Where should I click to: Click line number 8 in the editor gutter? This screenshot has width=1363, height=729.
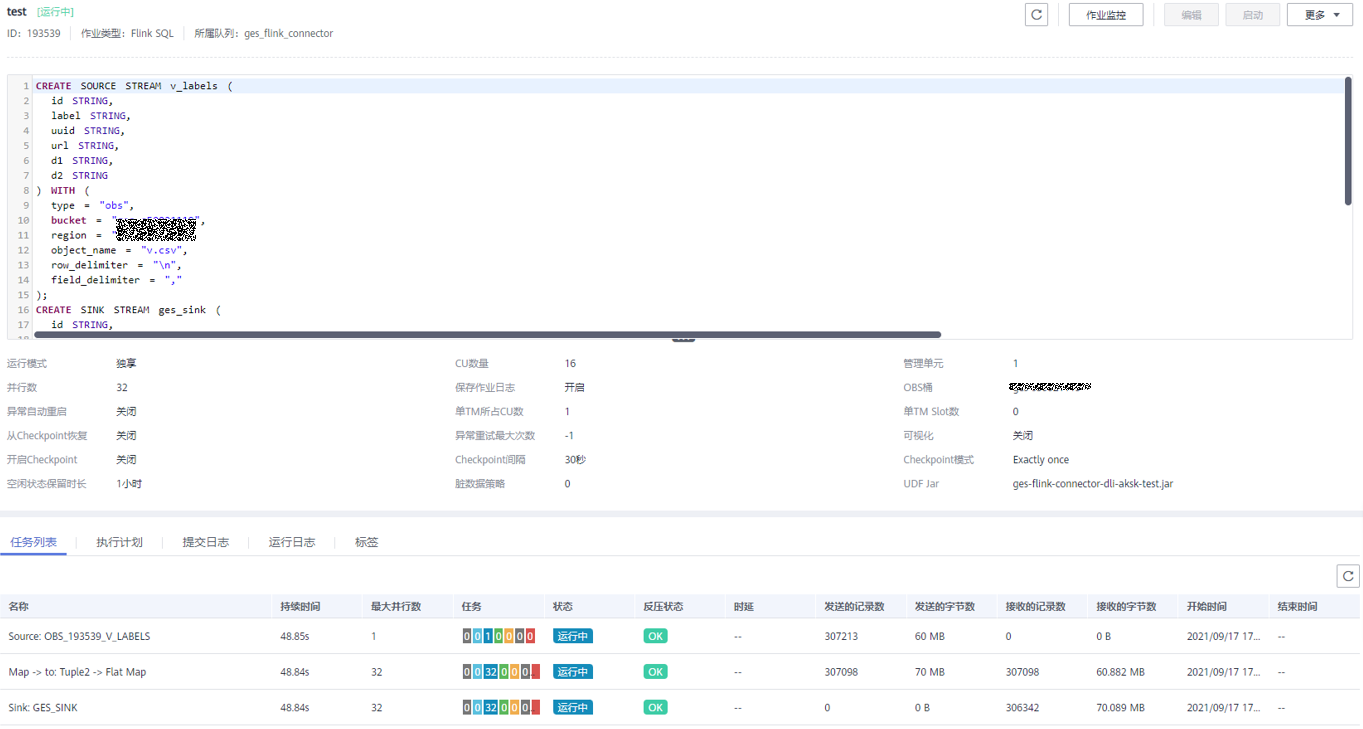point(26,190)
